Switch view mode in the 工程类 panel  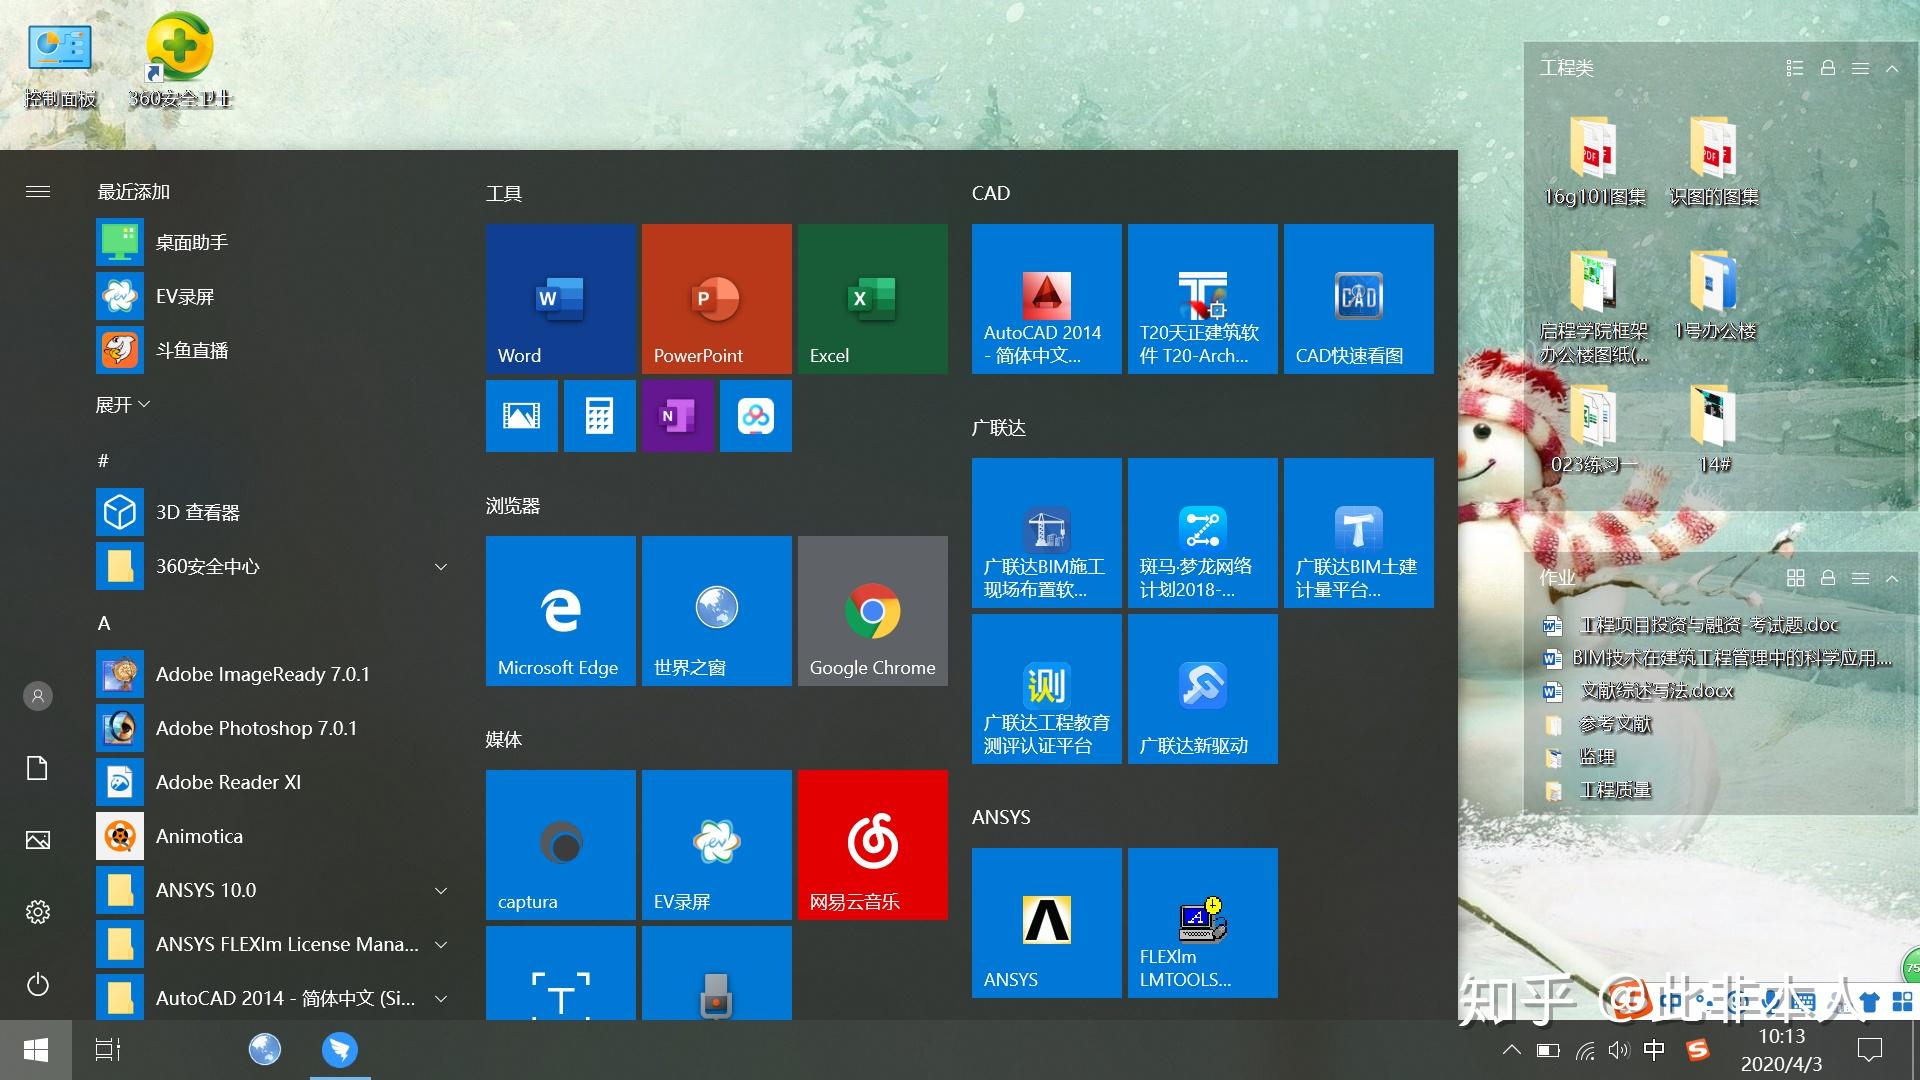click(1795, 68)
